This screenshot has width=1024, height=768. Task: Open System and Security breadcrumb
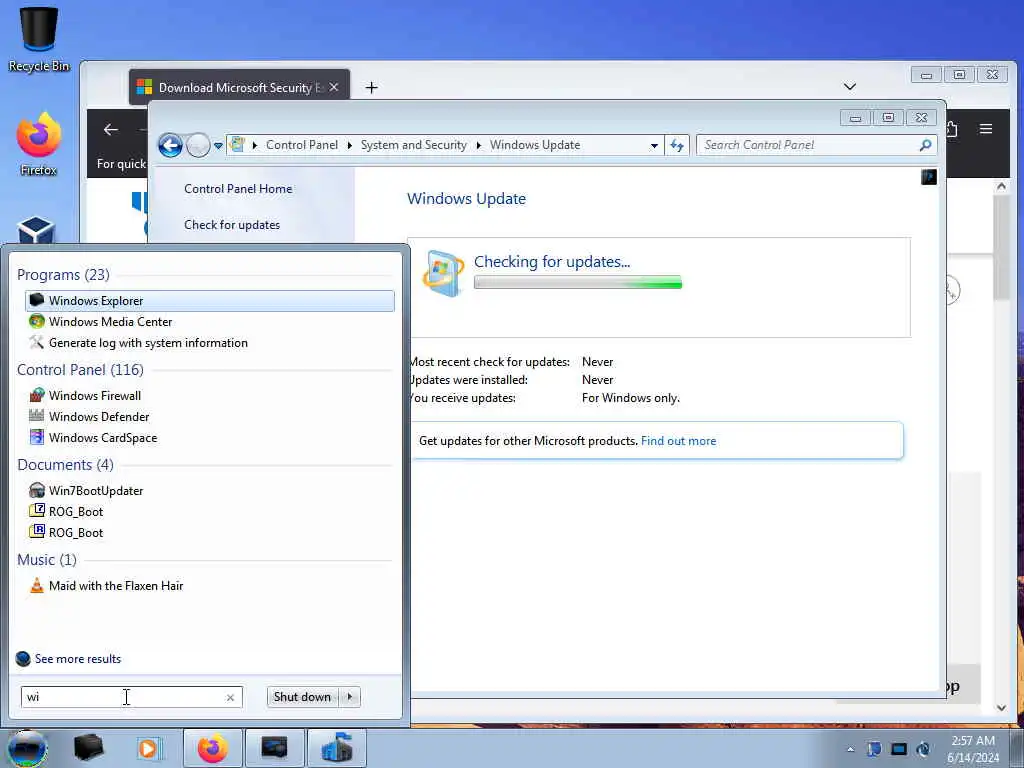pyautogui.click(x=413, y=145)
